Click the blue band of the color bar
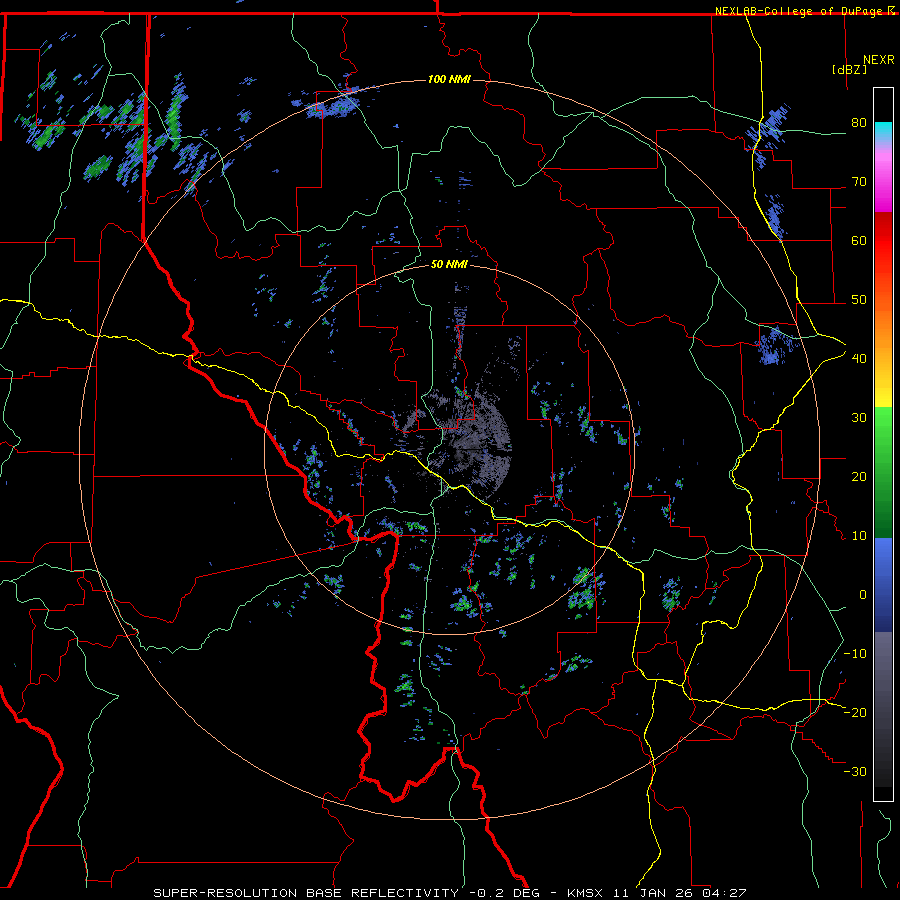900x900 pixels. (x=883, y=584)
